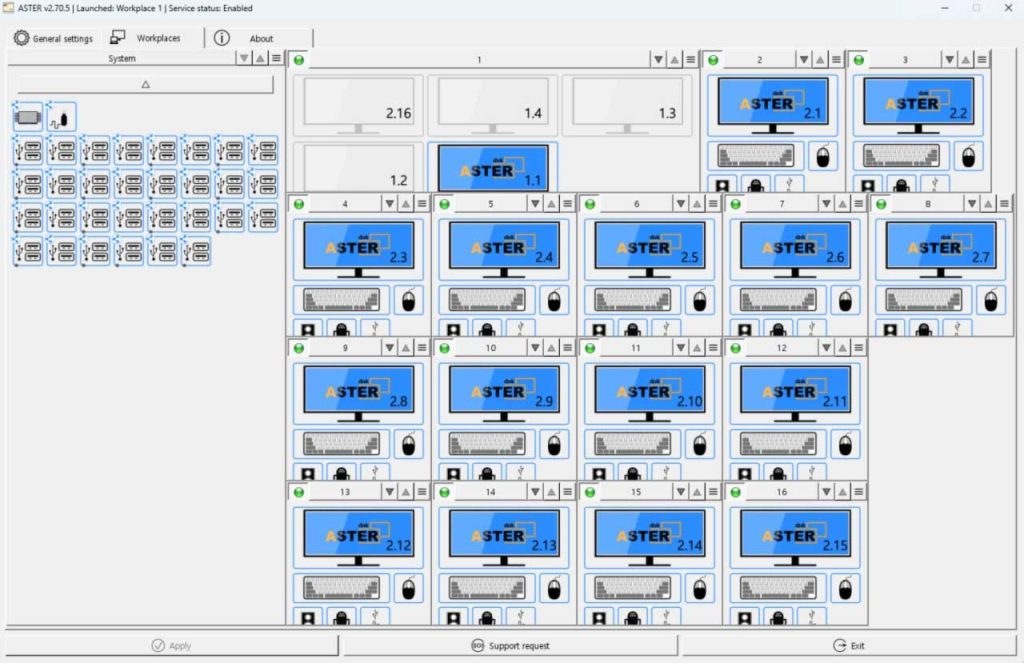1024x663 pixels.
Task: Select inactive monitor 2.16
Action: 359,105
